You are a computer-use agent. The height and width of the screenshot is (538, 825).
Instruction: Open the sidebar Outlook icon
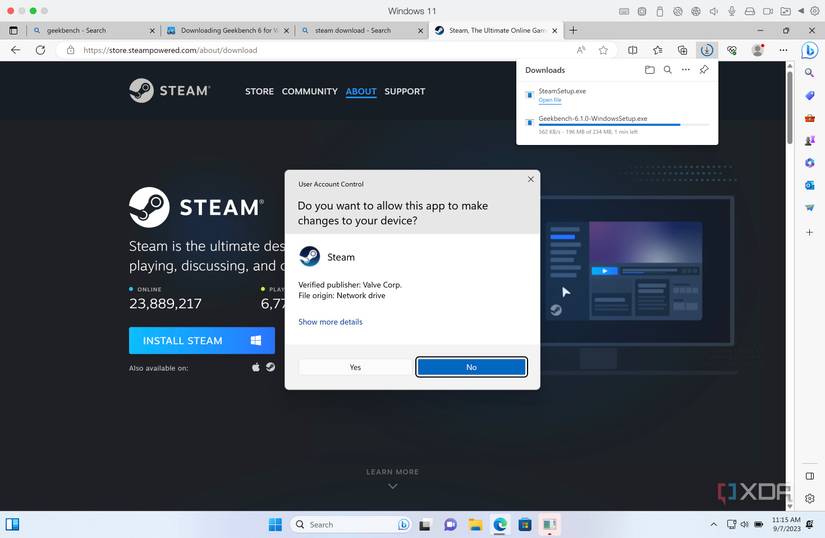point(809,185)
